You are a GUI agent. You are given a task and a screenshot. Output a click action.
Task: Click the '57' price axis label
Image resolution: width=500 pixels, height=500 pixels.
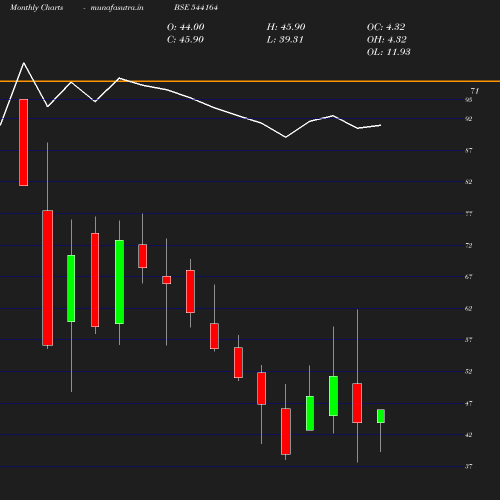(x=469, y=340)
